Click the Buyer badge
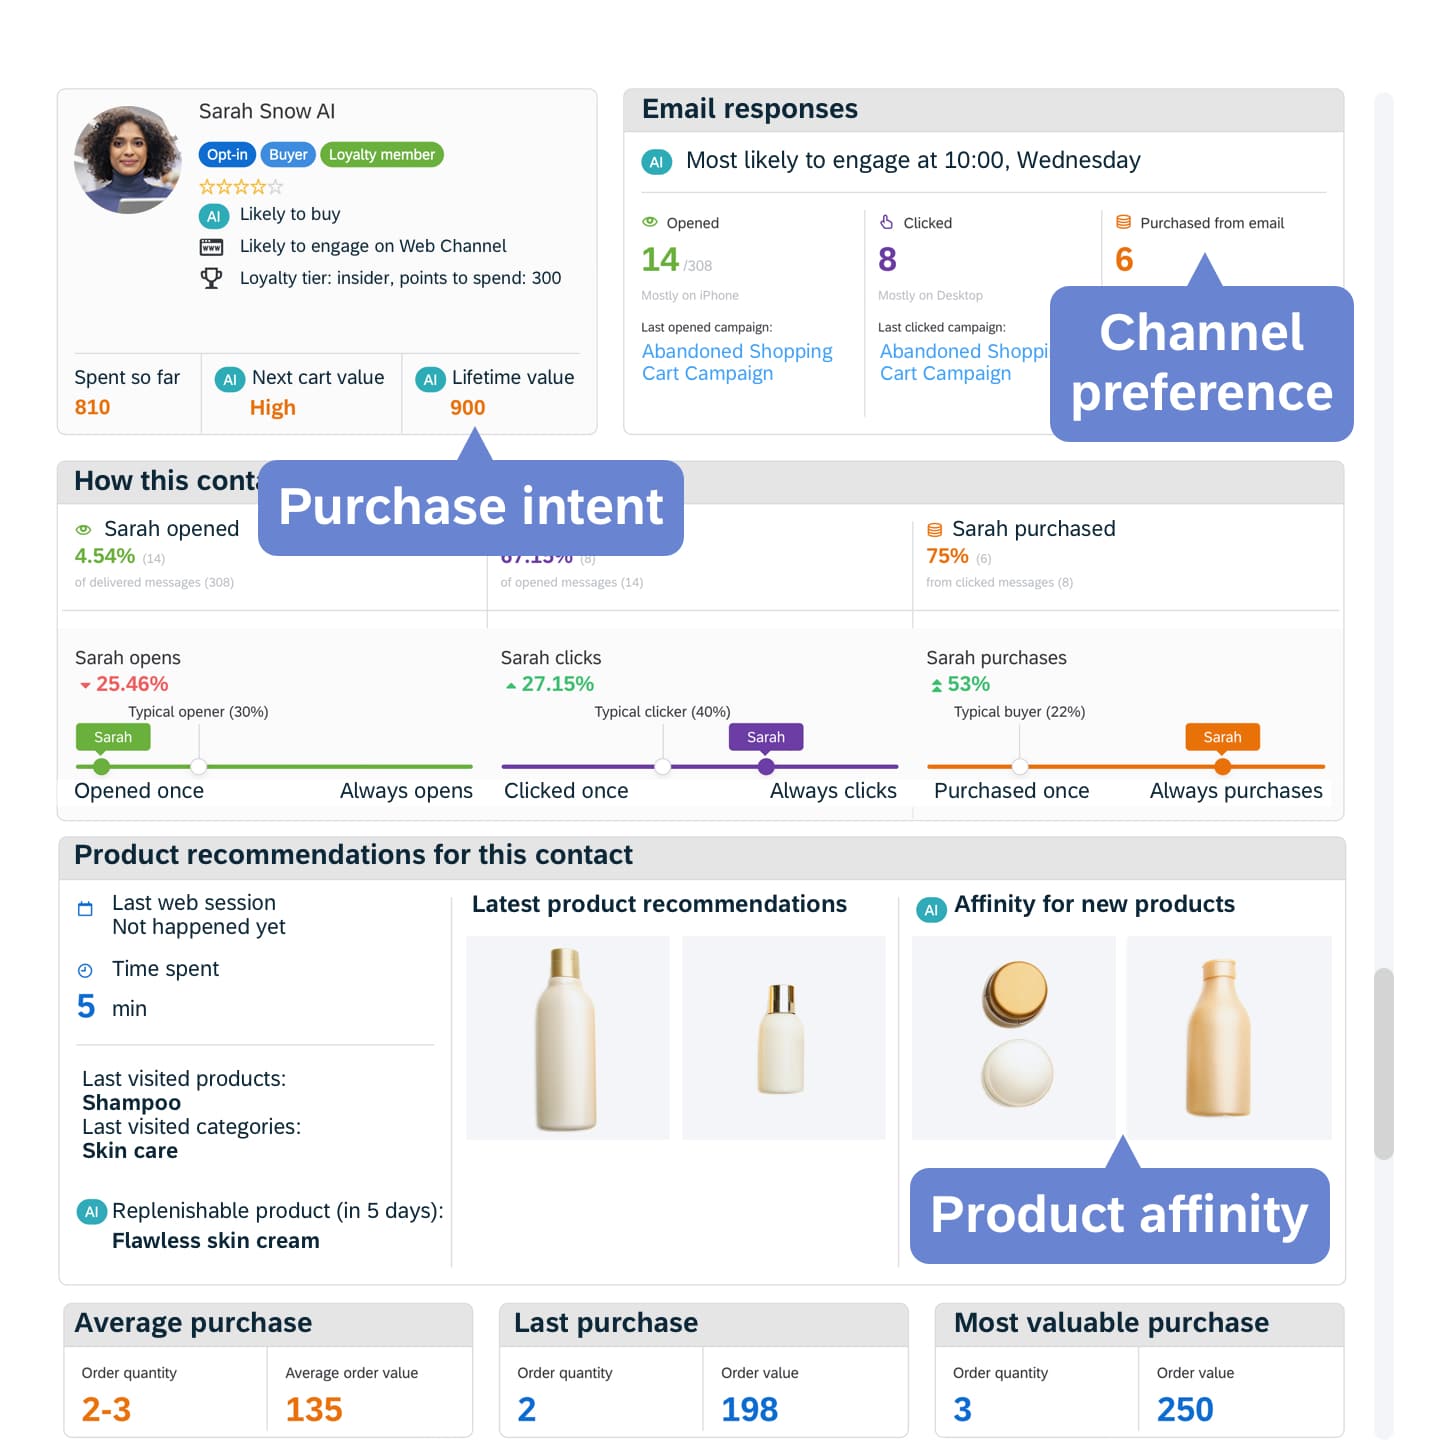Screen dimensions: 1440x1440 [x=288, y=155]
